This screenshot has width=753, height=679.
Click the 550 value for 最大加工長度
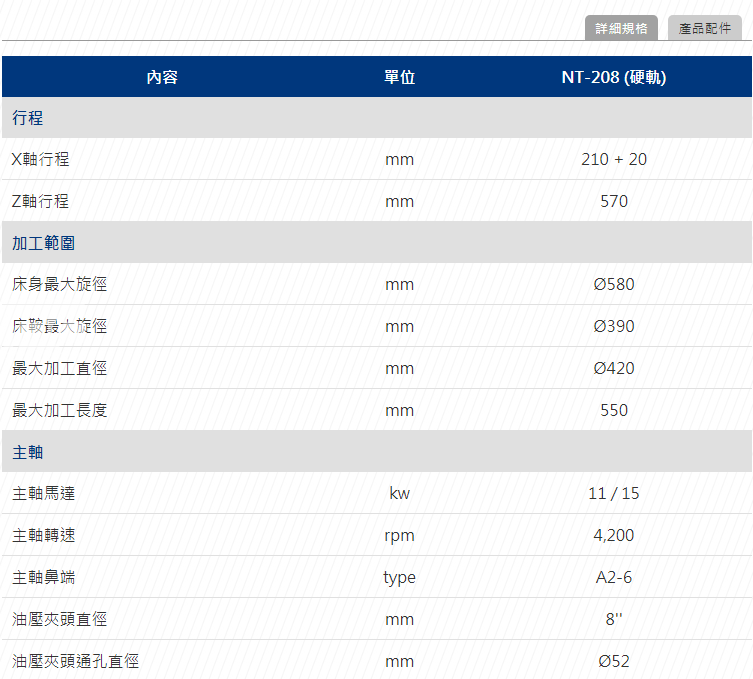(614, 410)
